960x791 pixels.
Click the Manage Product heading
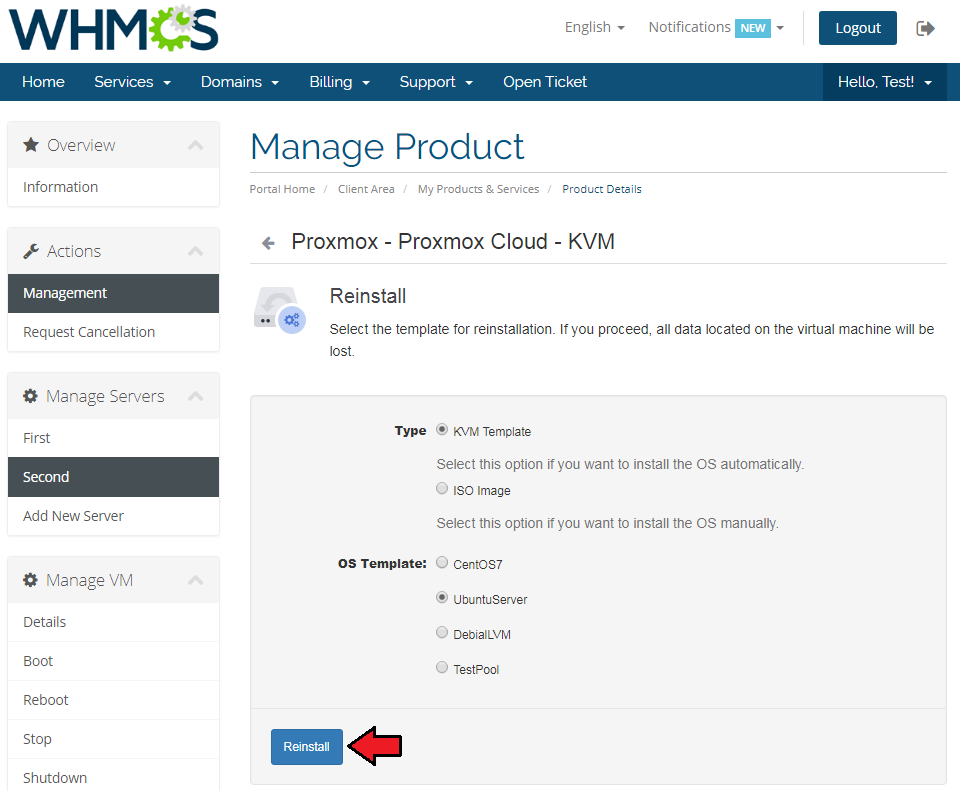tap(388, 147)
